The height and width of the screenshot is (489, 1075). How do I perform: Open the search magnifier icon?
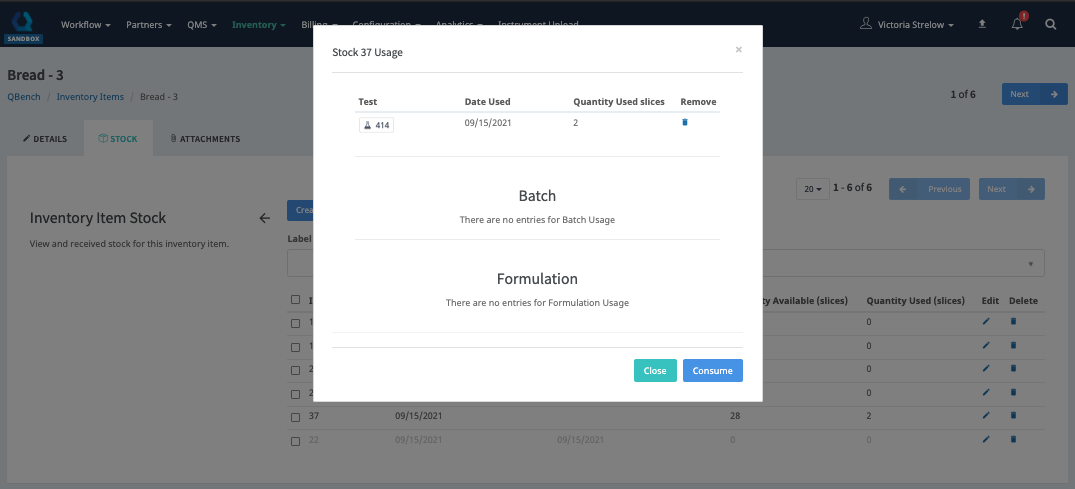1050,24
